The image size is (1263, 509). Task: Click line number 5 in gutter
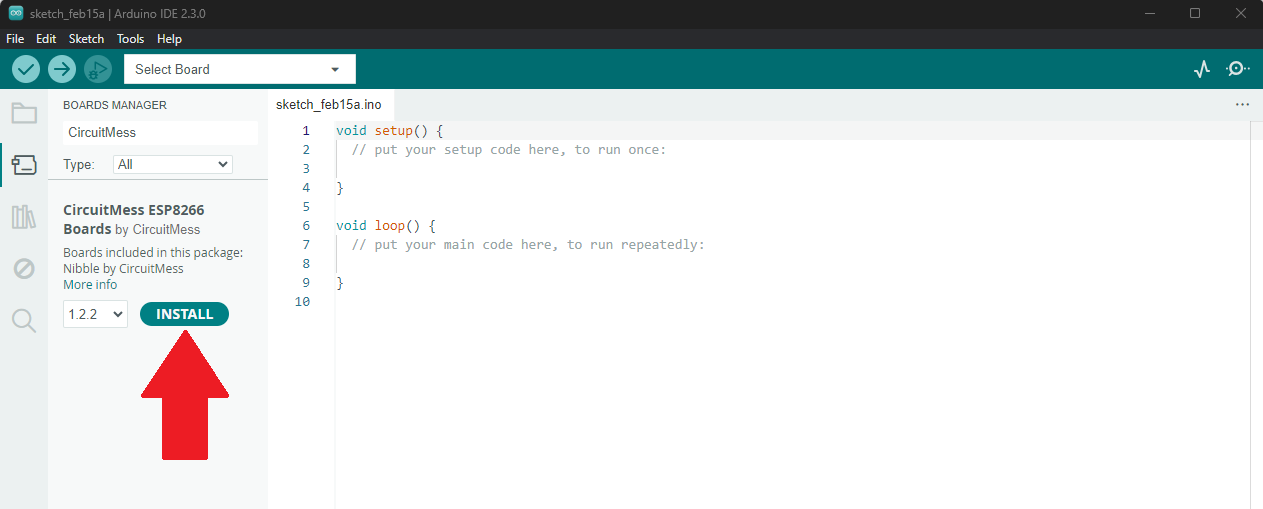point(306,207)
